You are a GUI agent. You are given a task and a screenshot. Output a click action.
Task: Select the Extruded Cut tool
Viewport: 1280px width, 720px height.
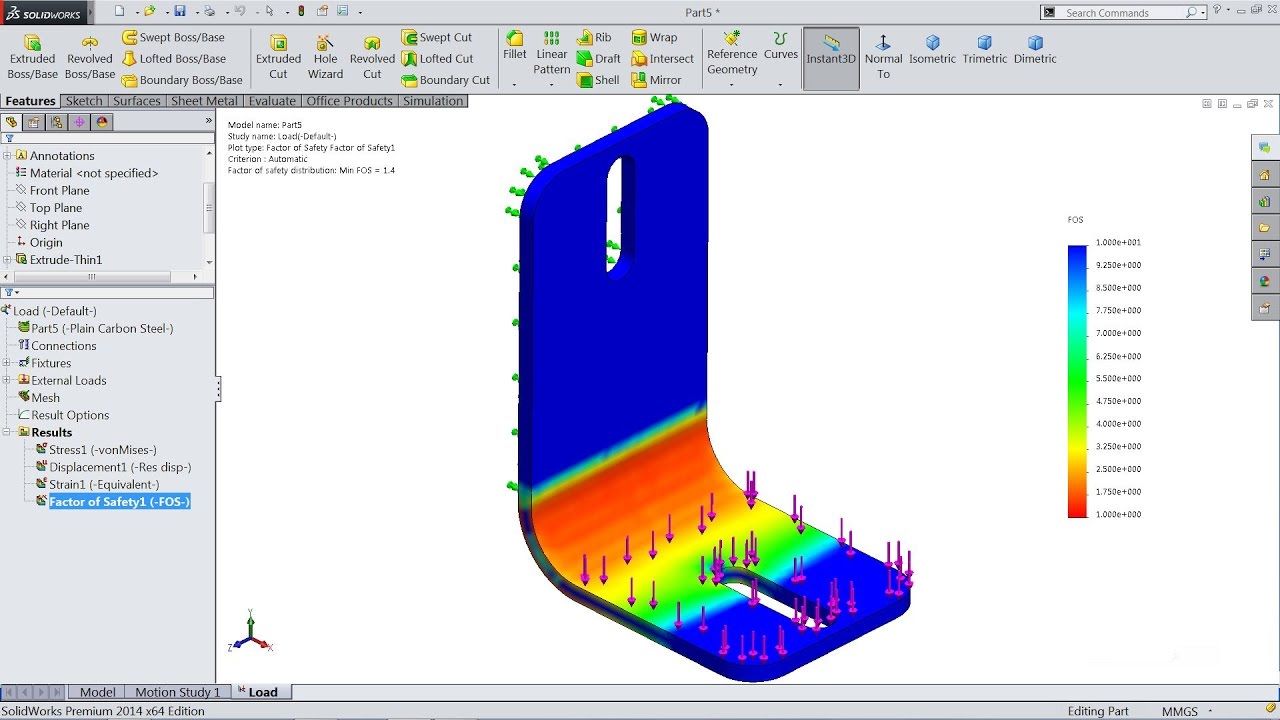point(278,57)
